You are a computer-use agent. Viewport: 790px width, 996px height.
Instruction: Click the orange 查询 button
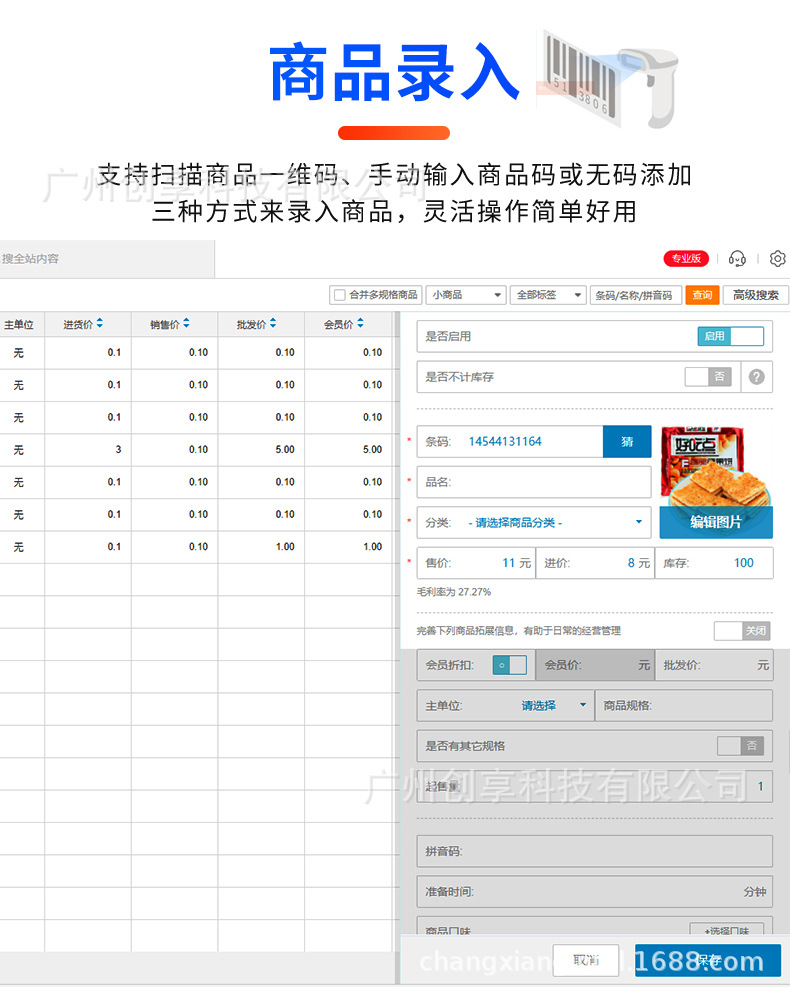click(x=702, y=295)
